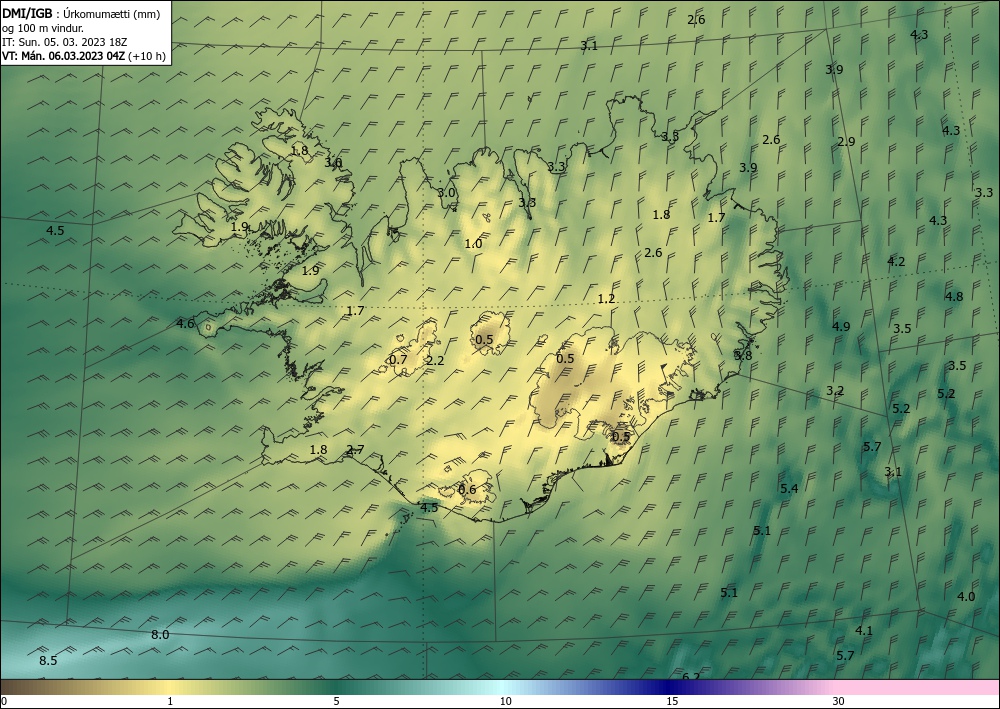Click the title text 'DMI/IGB : Úrkomumætti (mm)'
The width and height of the screenshot is (1000, 709).
click(81, 13)
